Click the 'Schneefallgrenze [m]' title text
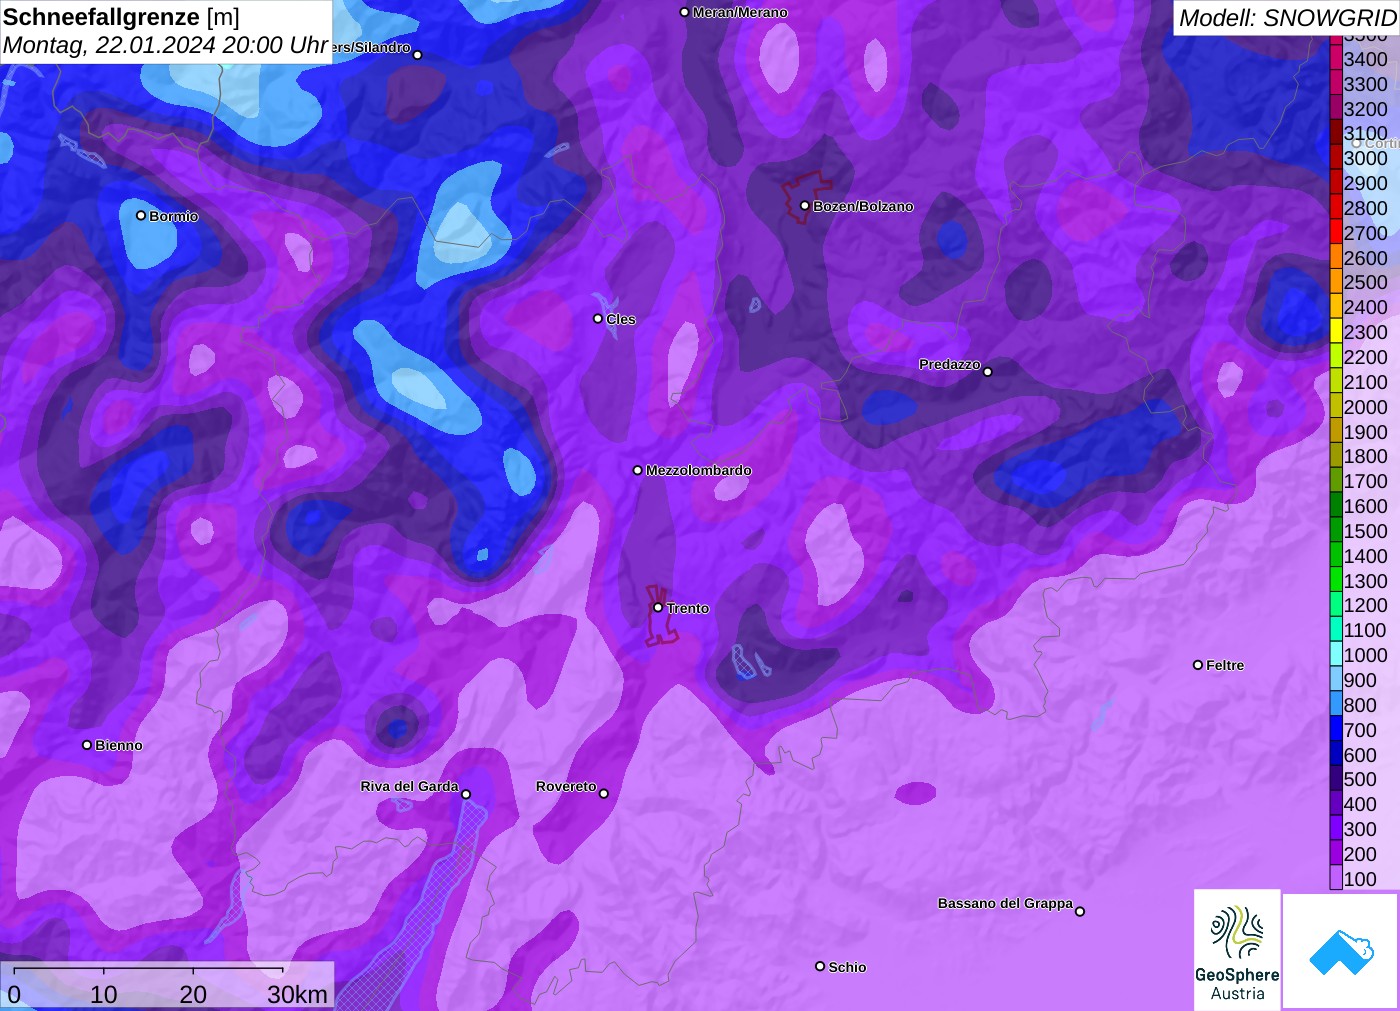This screenshot has width=1400, height=1011. point(121,17)
